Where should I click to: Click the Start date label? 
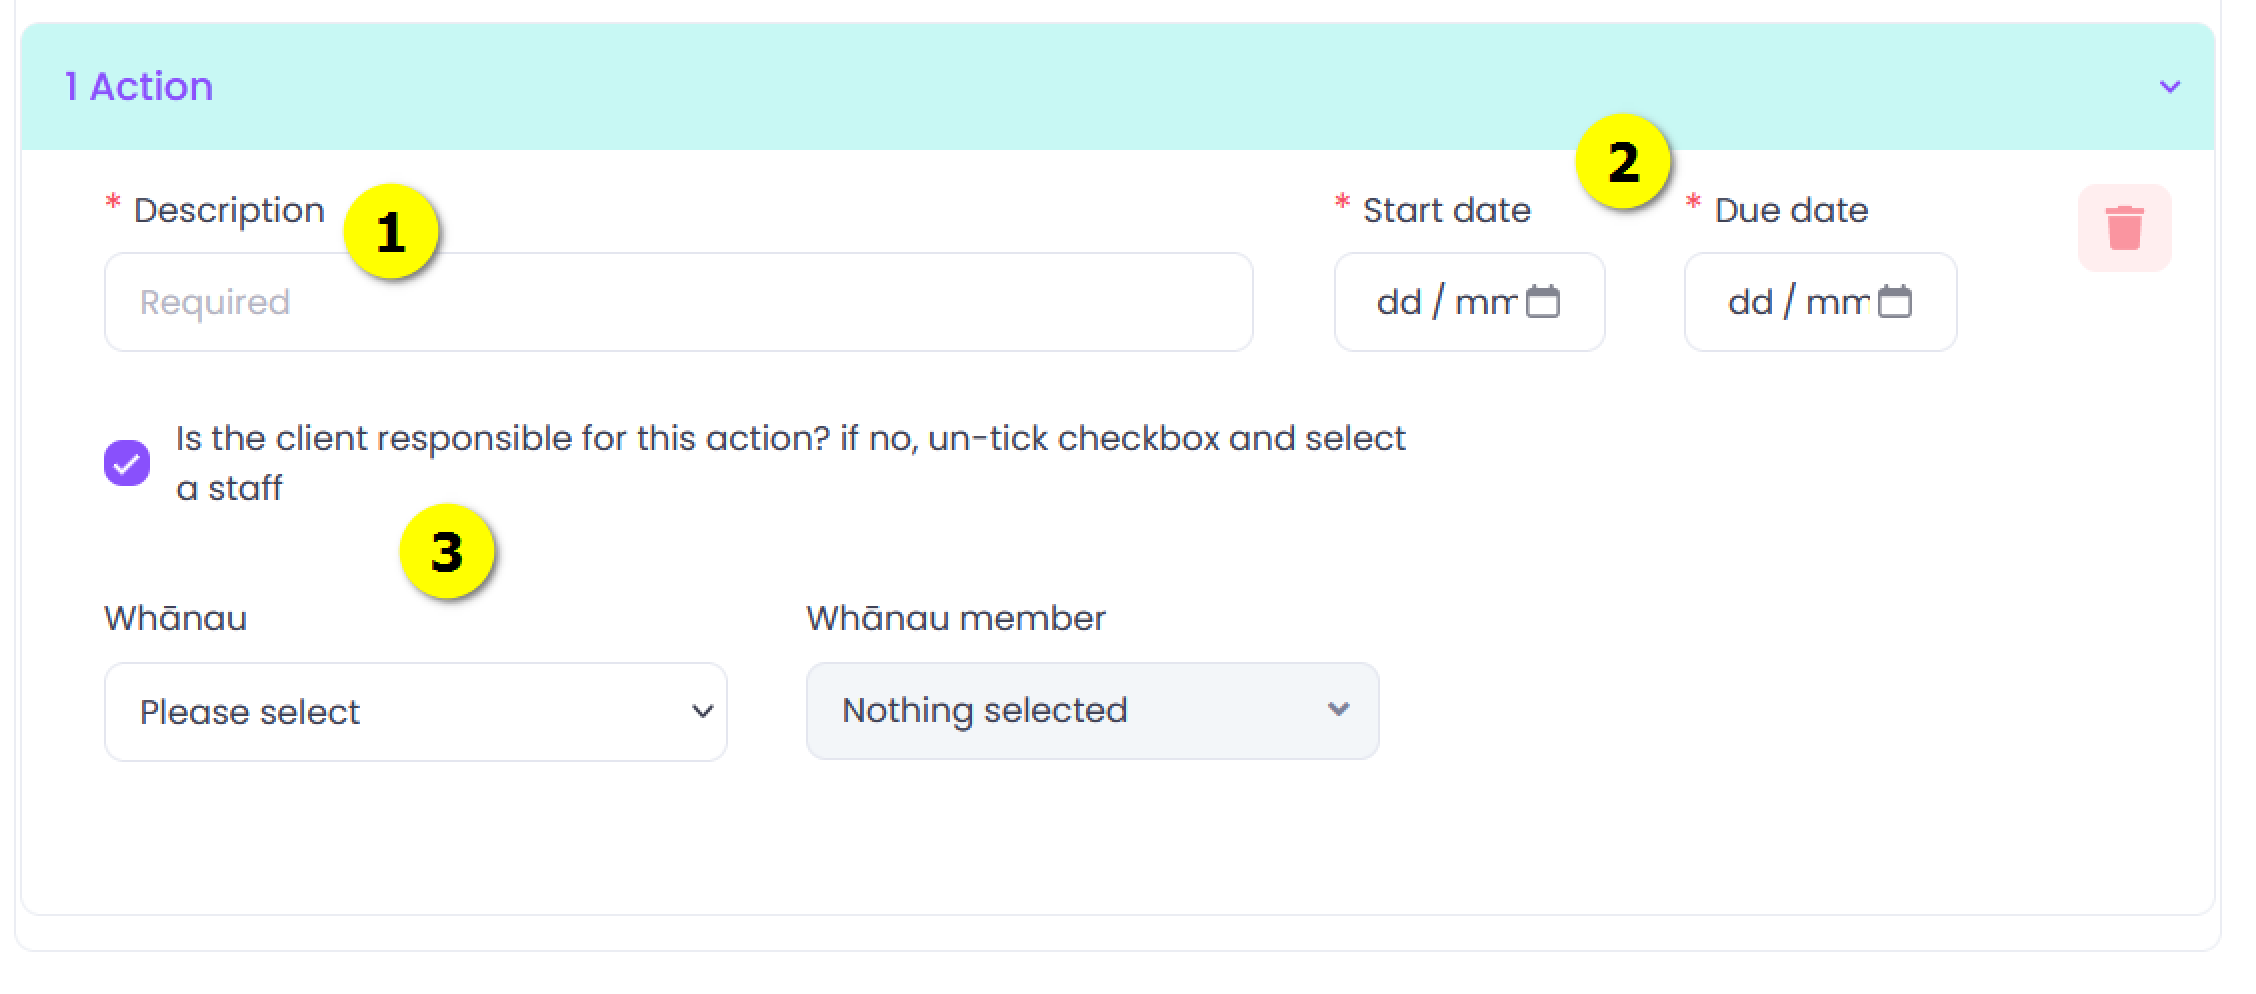[x=1447, y=210]
